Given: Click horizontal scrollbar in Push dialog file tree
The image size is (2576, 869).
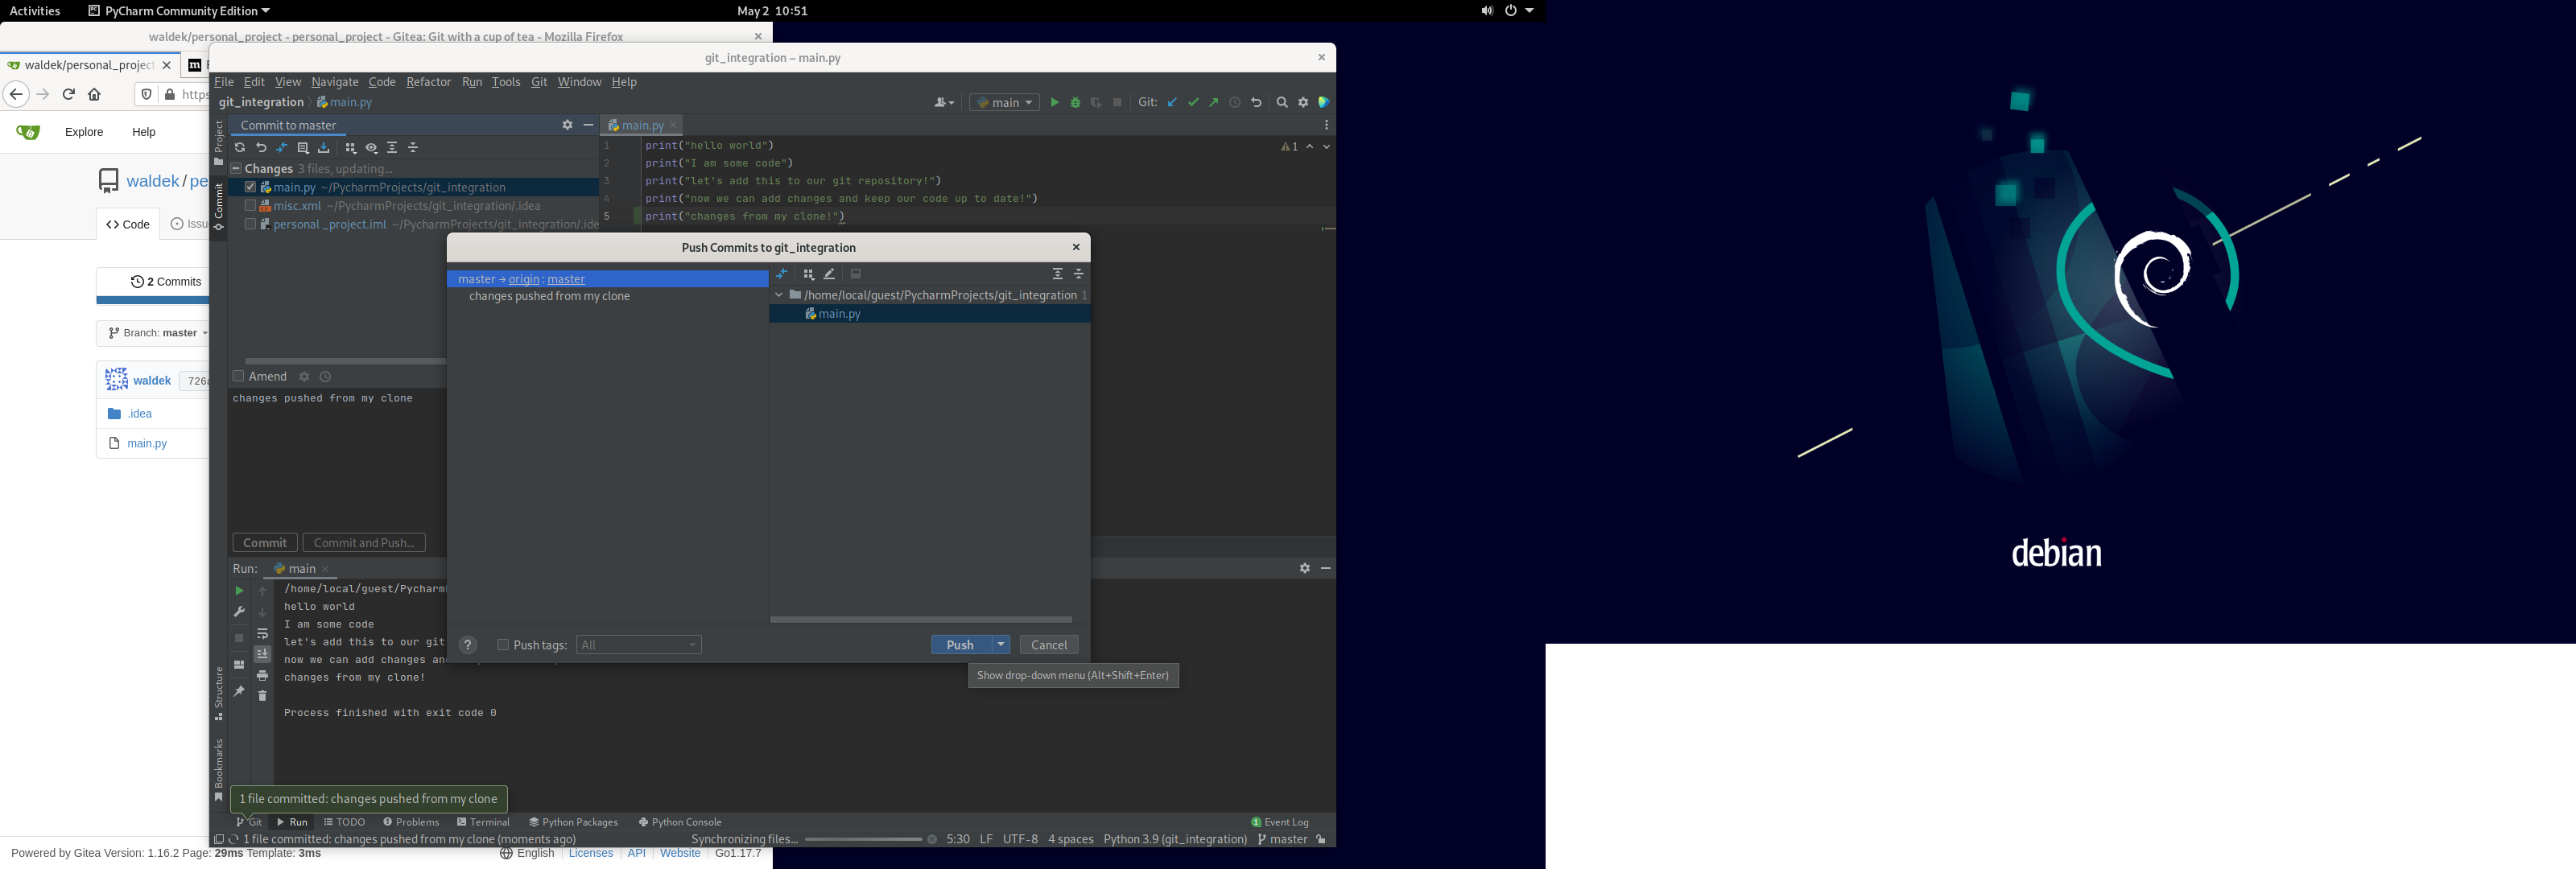Looking at the screenshot, I should click(921, 620).
